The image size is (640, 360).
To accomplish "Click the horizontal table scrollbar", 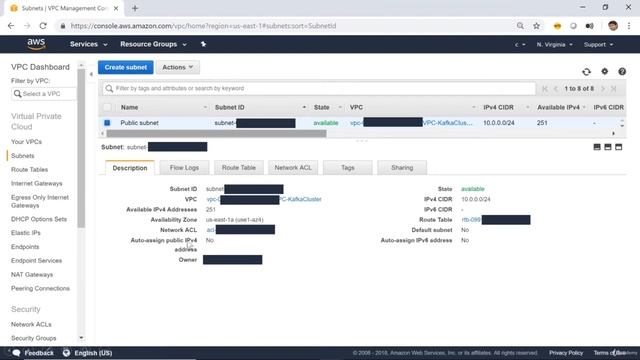I will click(x=216, y=133).
